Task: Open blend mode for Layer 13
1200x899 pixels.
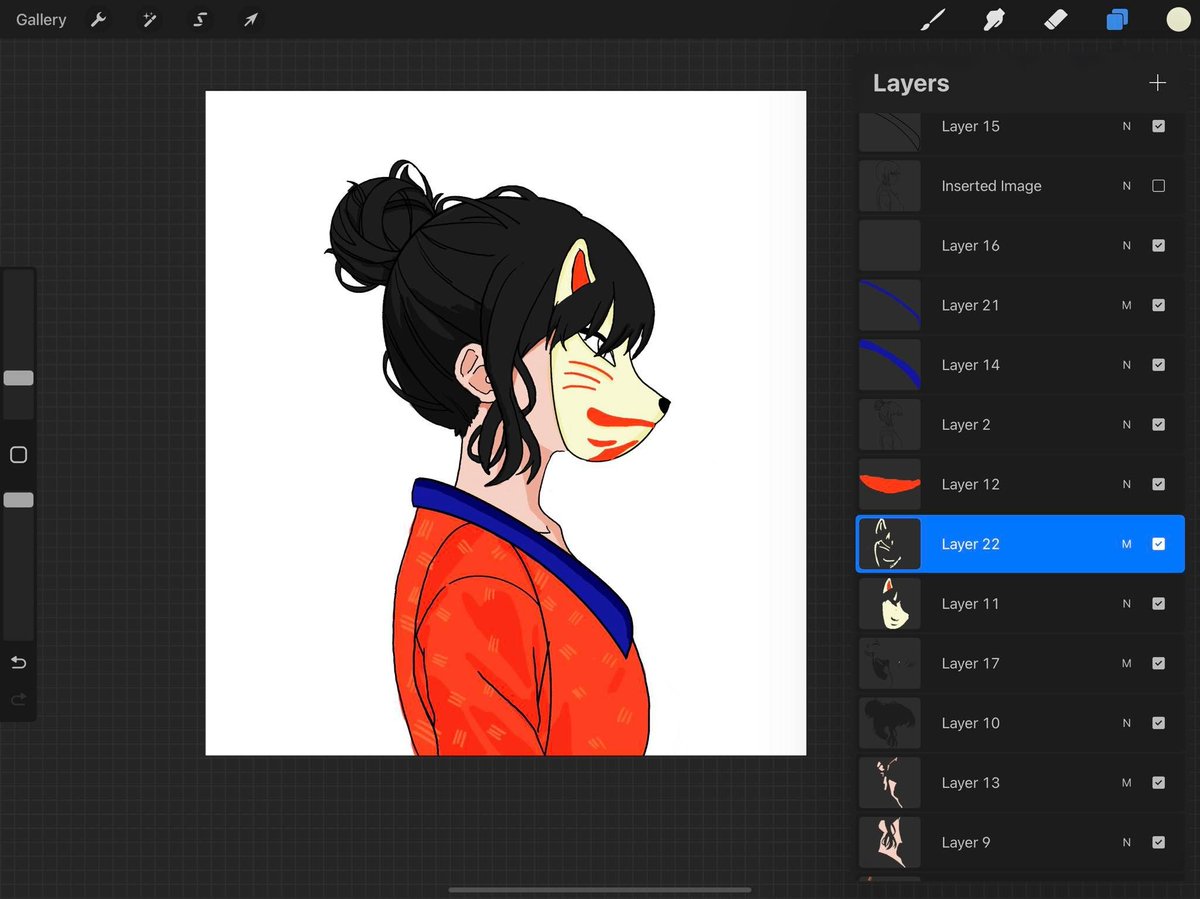Action: (1127, 783)
